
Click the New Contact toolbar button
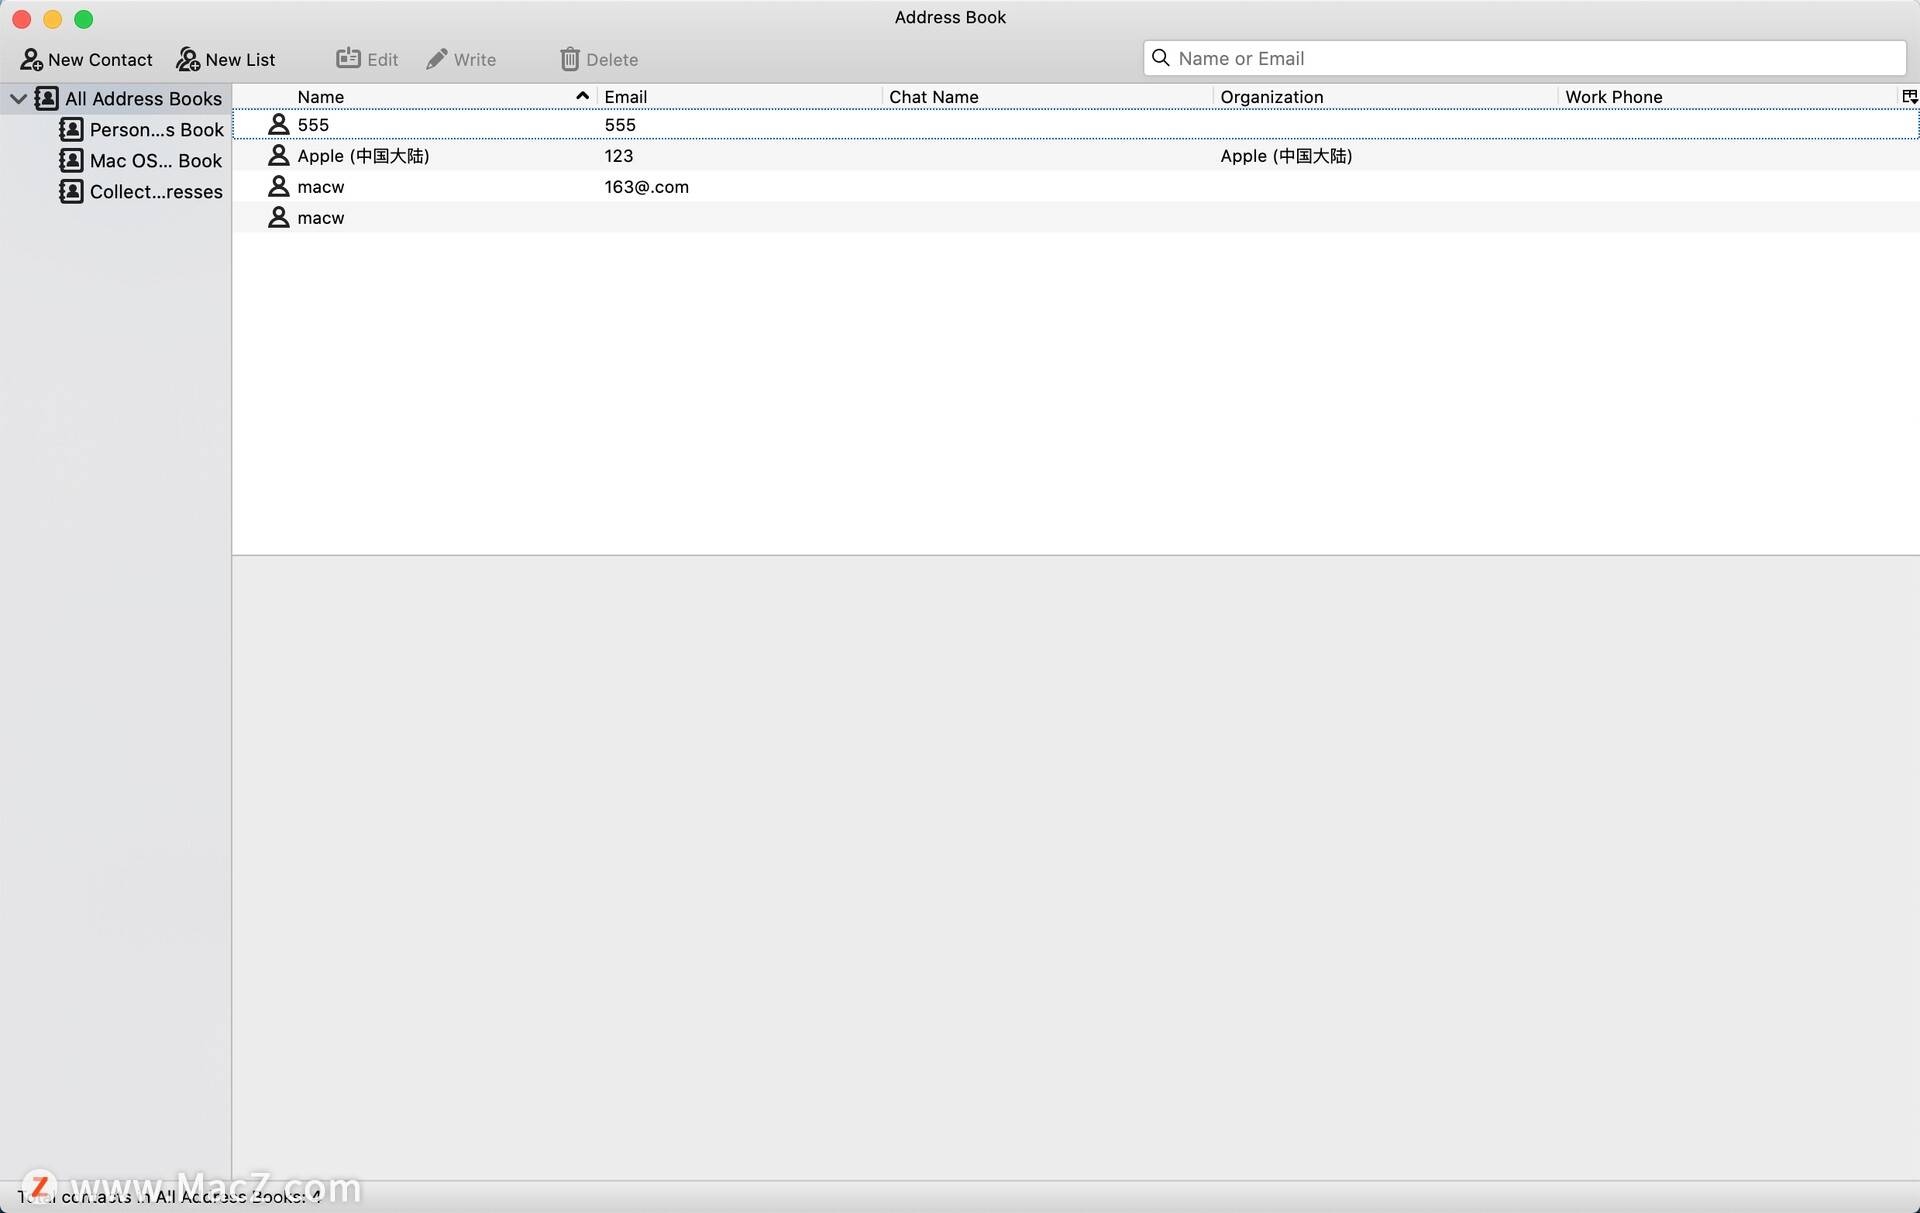point(86,59)
